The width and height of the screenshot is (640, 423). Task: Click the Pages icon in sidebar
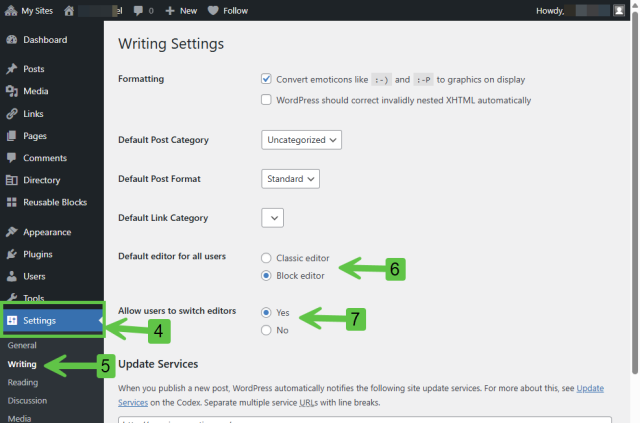12,136
